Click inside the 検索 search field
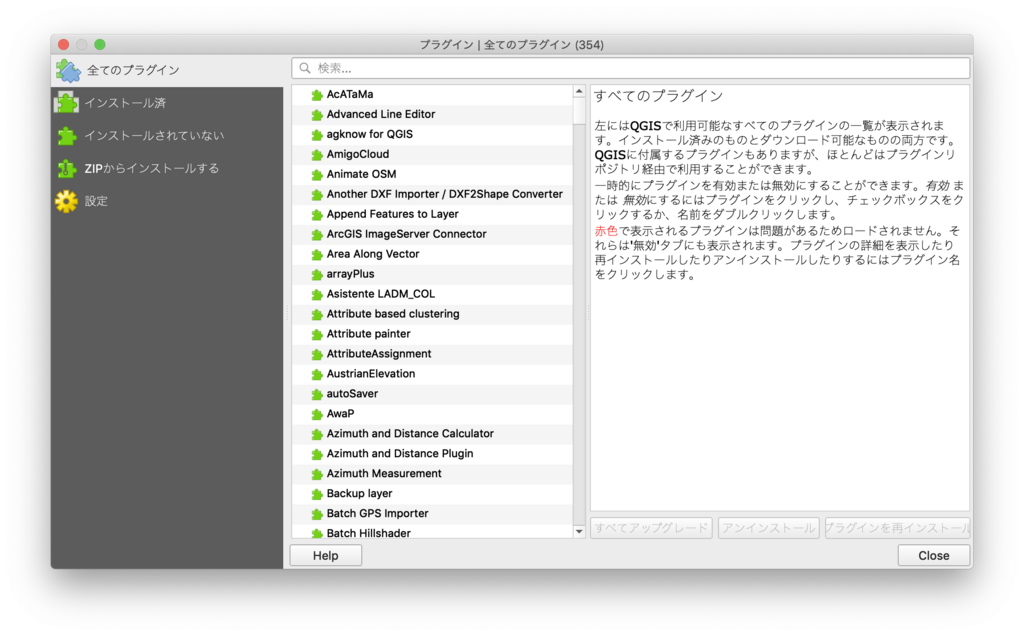The width and height of the screenshot is (1024, 636). [x=640, y=68]
